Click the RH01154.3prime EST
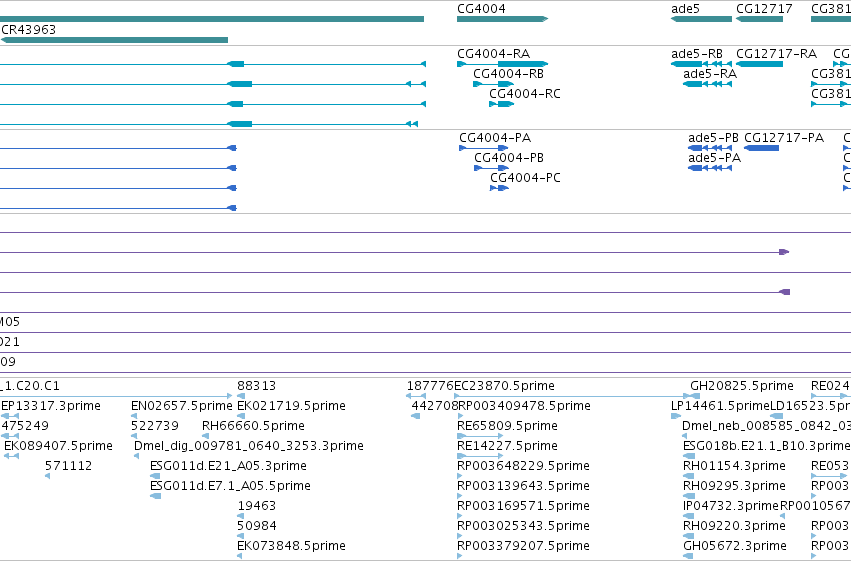 coord(688,476)
